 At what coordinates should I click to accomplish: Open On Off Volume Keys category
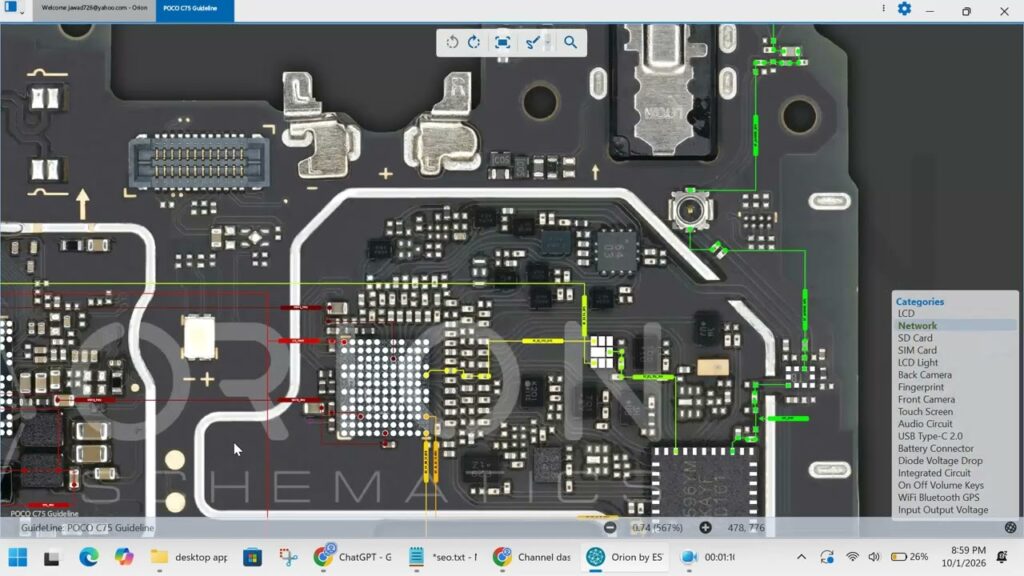(x=940, y=485)
